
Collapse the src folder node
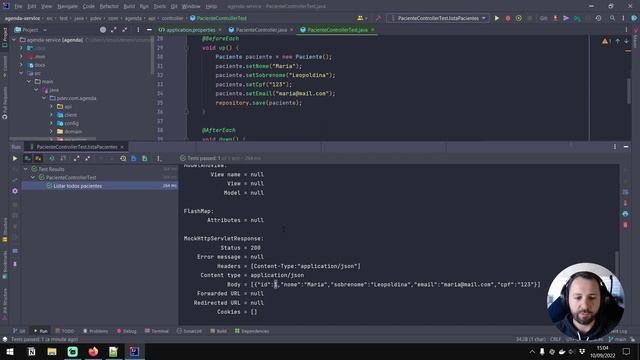click(21, 73)
